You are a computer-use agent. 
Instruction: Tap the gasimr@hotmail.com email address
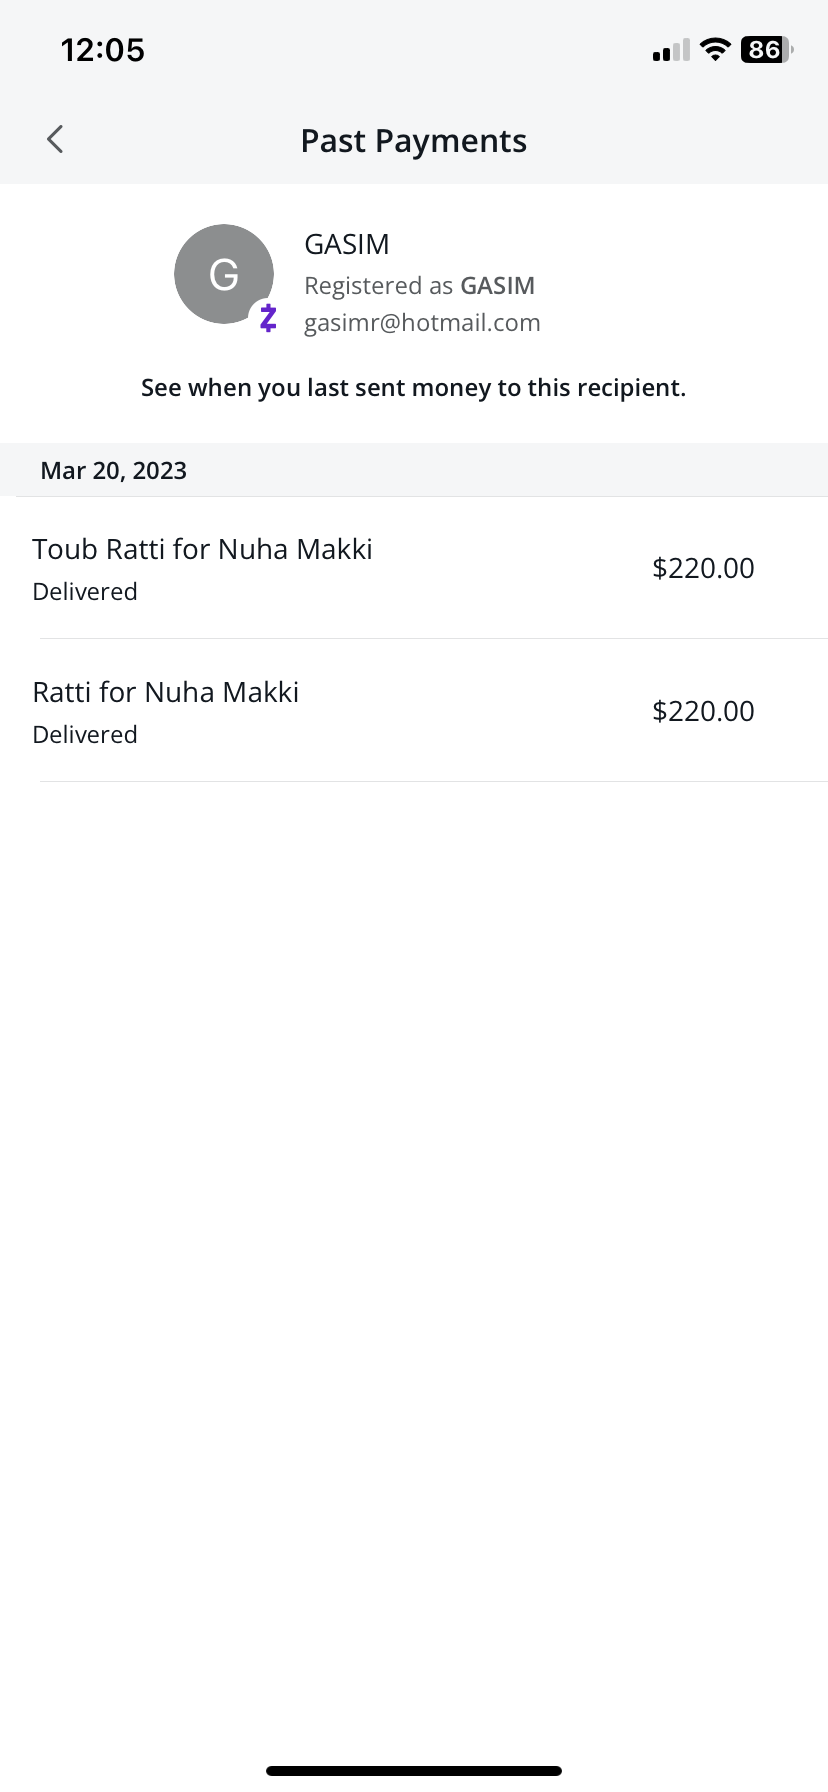click(x=422, y=323)
